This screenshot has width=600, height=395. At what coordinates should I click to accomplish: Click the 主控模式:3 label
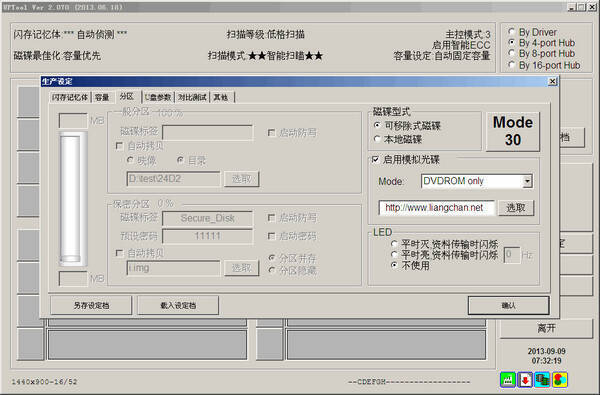click(468, 34)
